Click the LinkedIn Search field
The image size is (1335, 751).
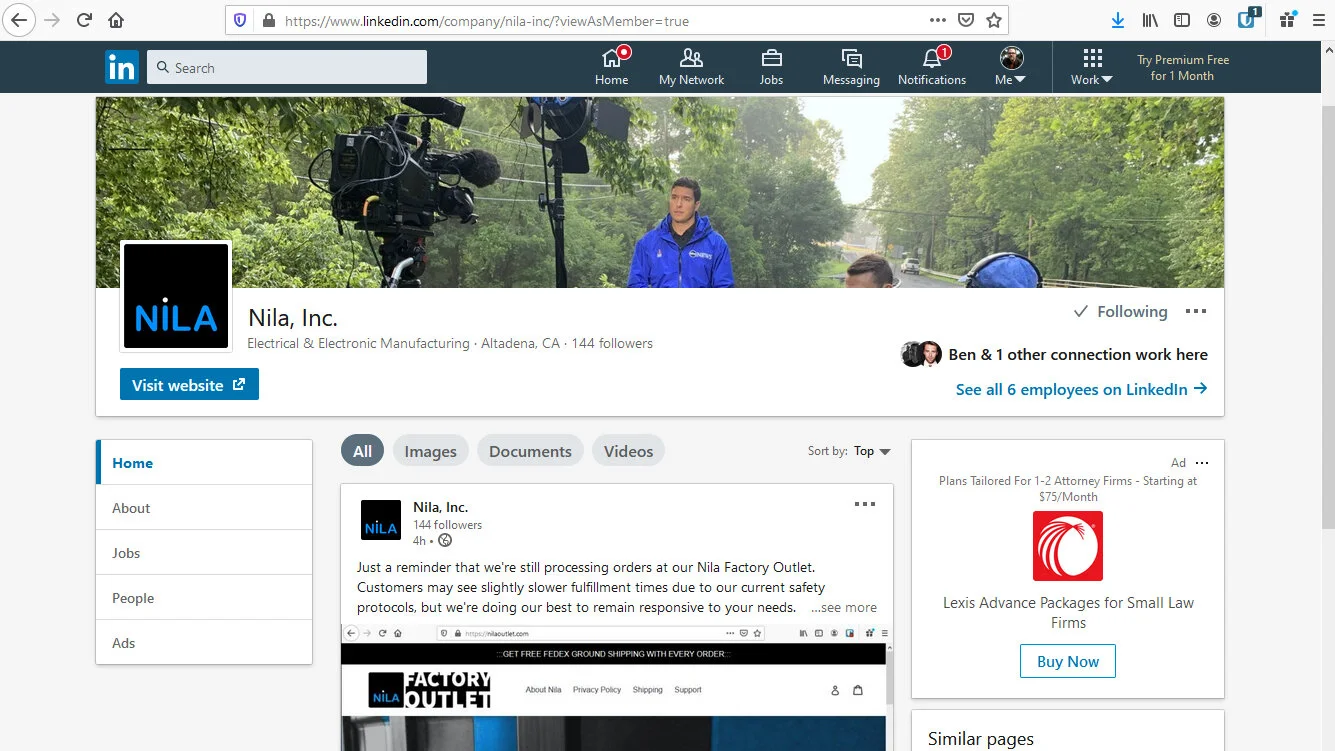287,67
